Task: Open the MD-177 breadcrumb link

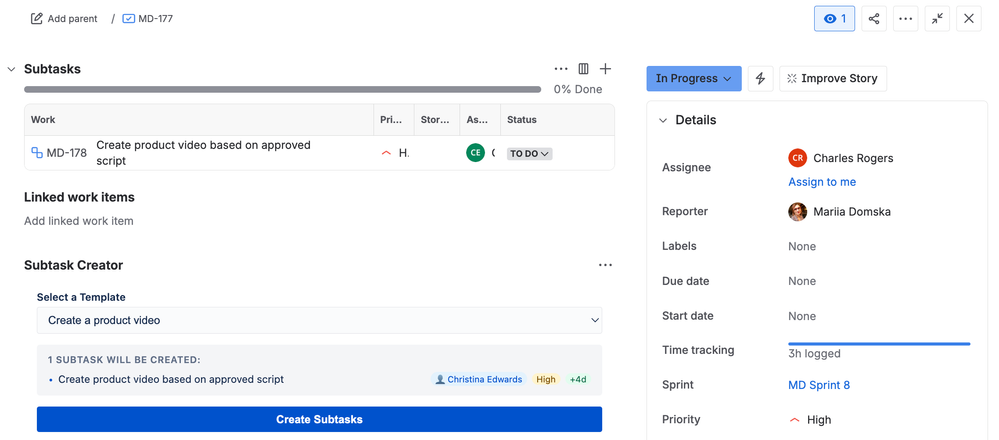Action: click(x=155, y=18)
